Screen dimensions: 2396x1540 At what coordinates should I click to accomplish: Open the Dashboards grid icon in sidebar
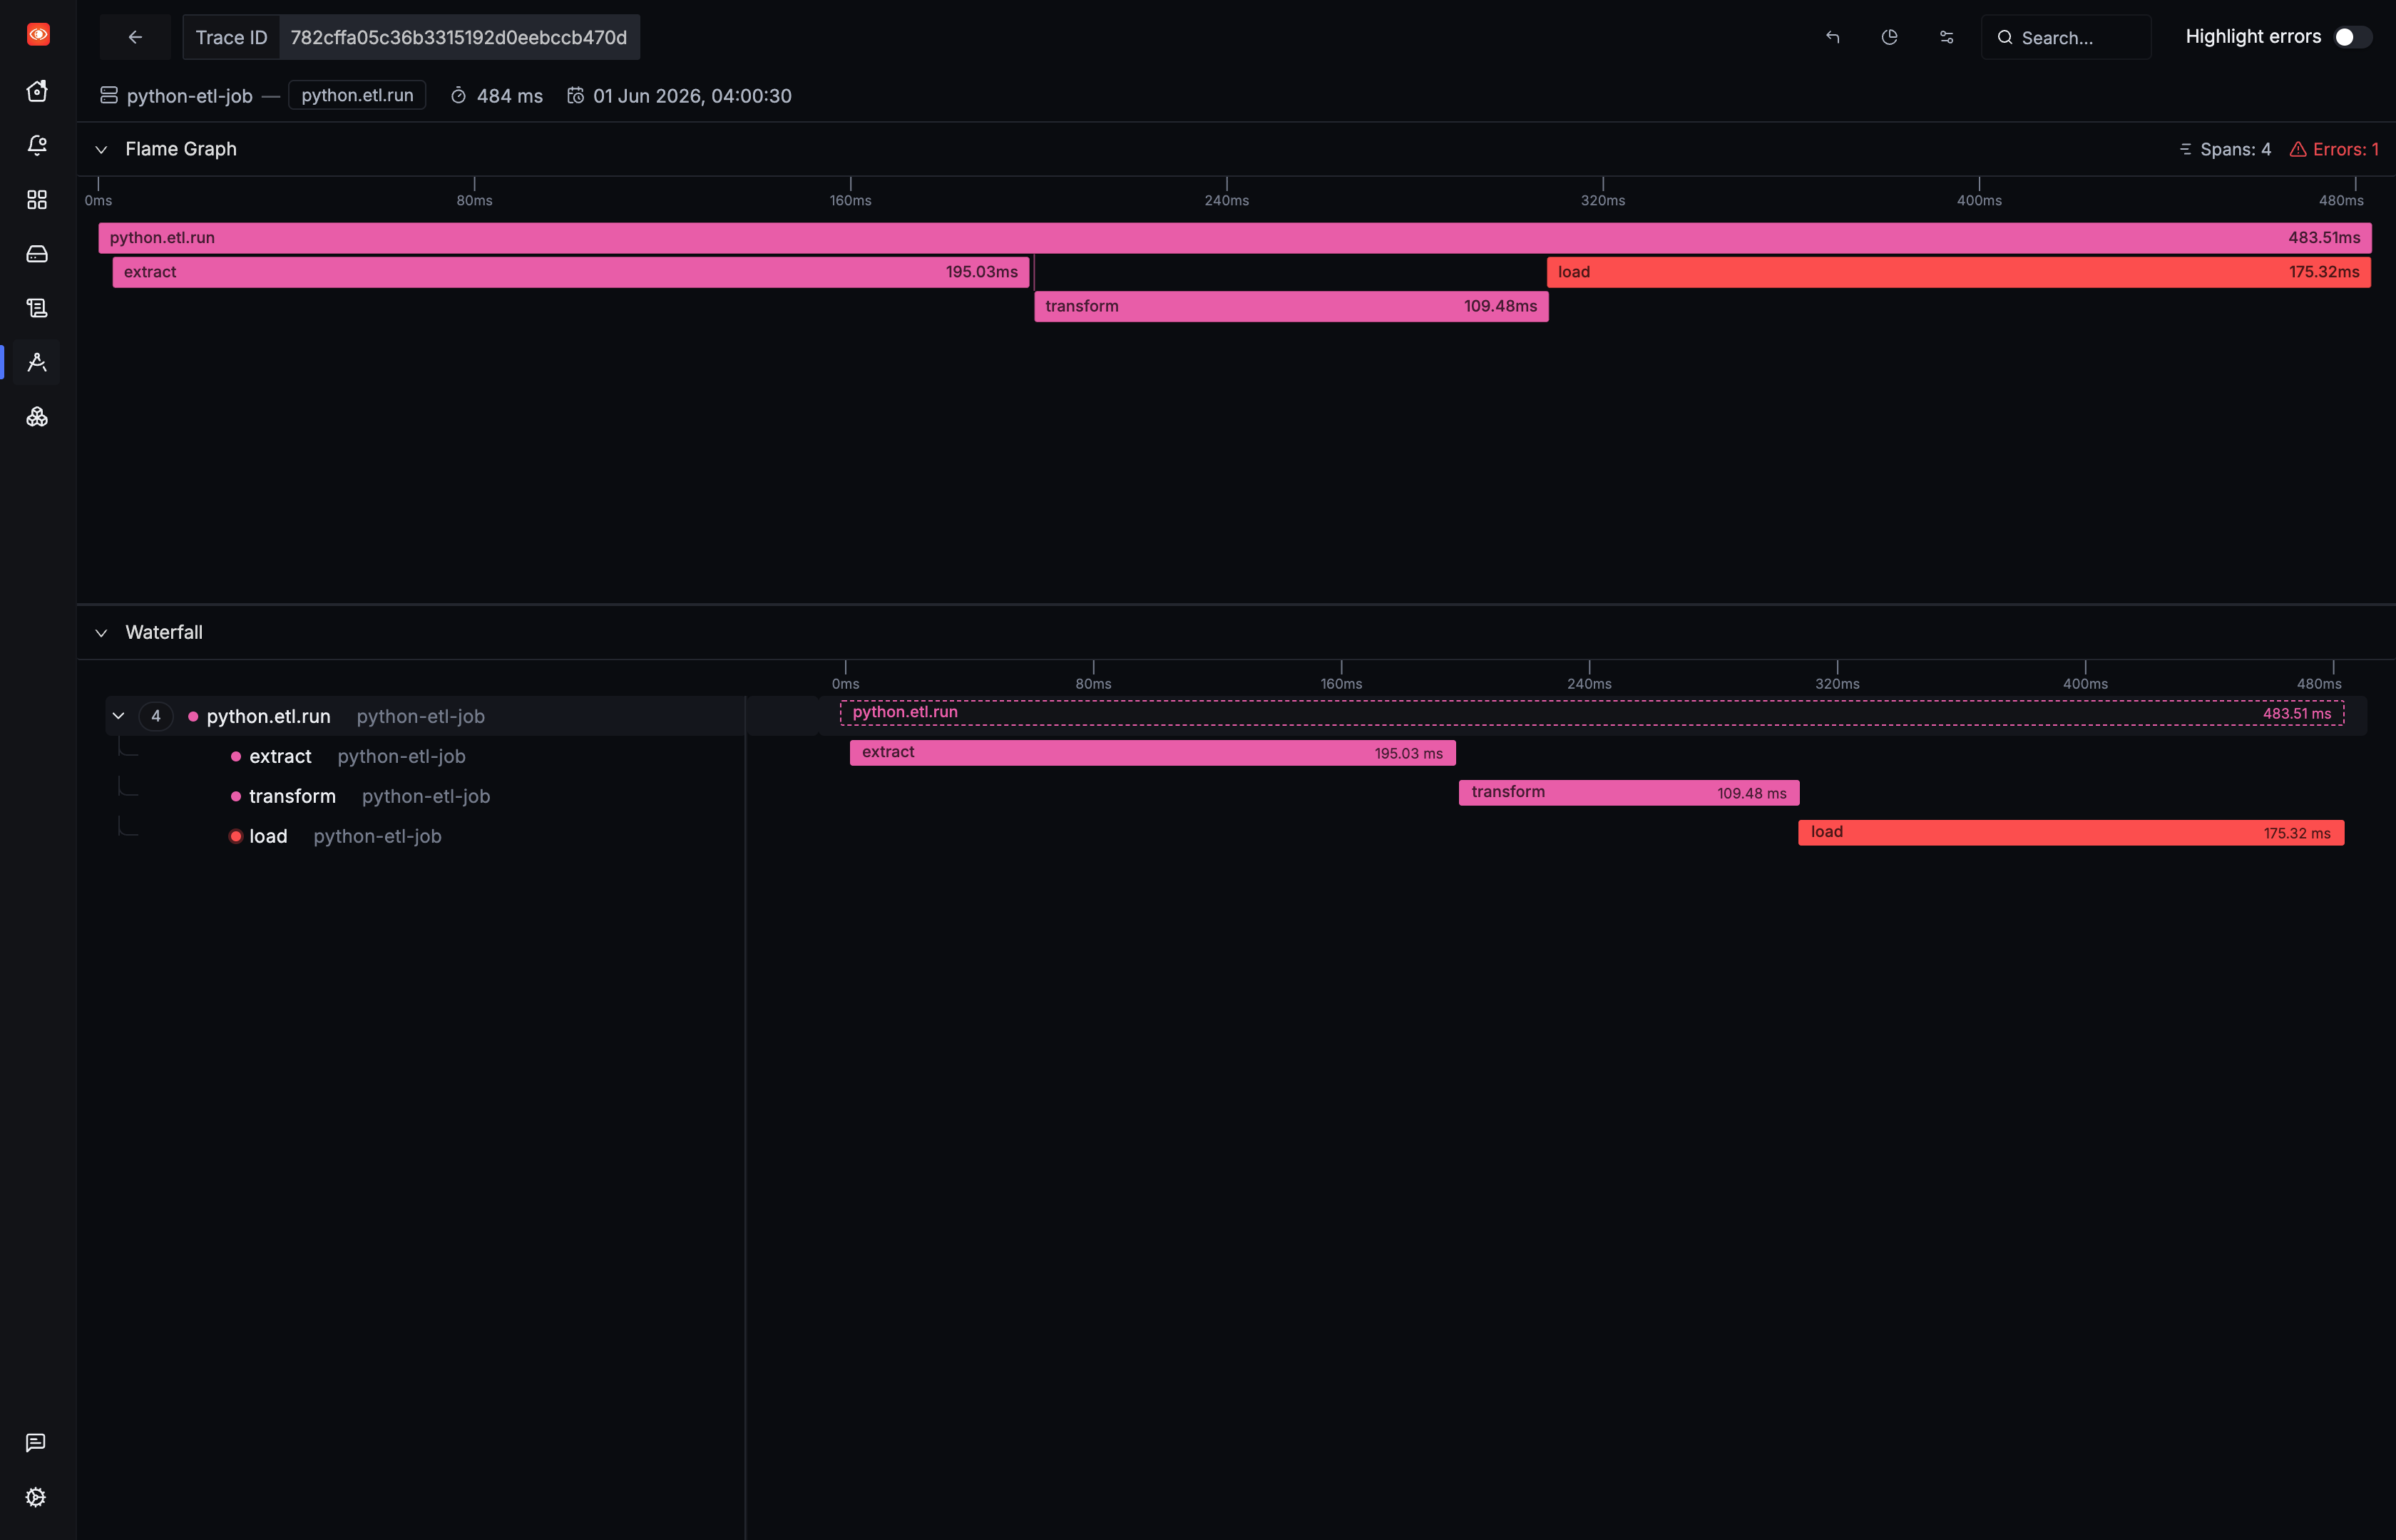pyautogui.click(x=37, y=200)
